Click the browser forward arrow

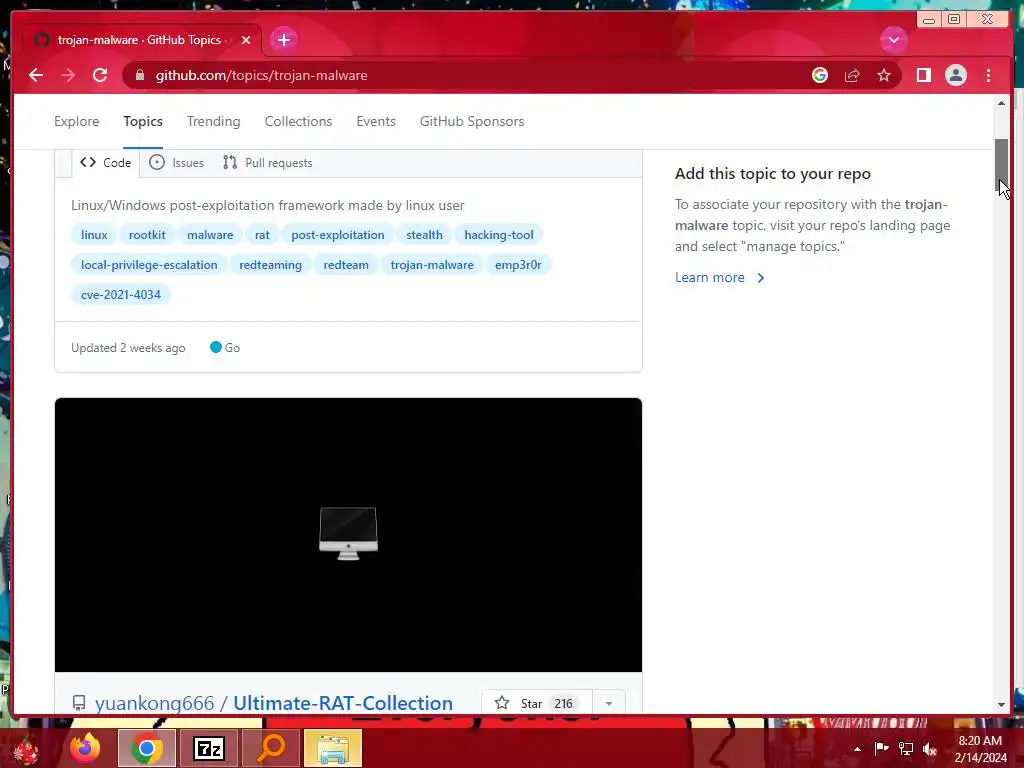click(68, 76)
